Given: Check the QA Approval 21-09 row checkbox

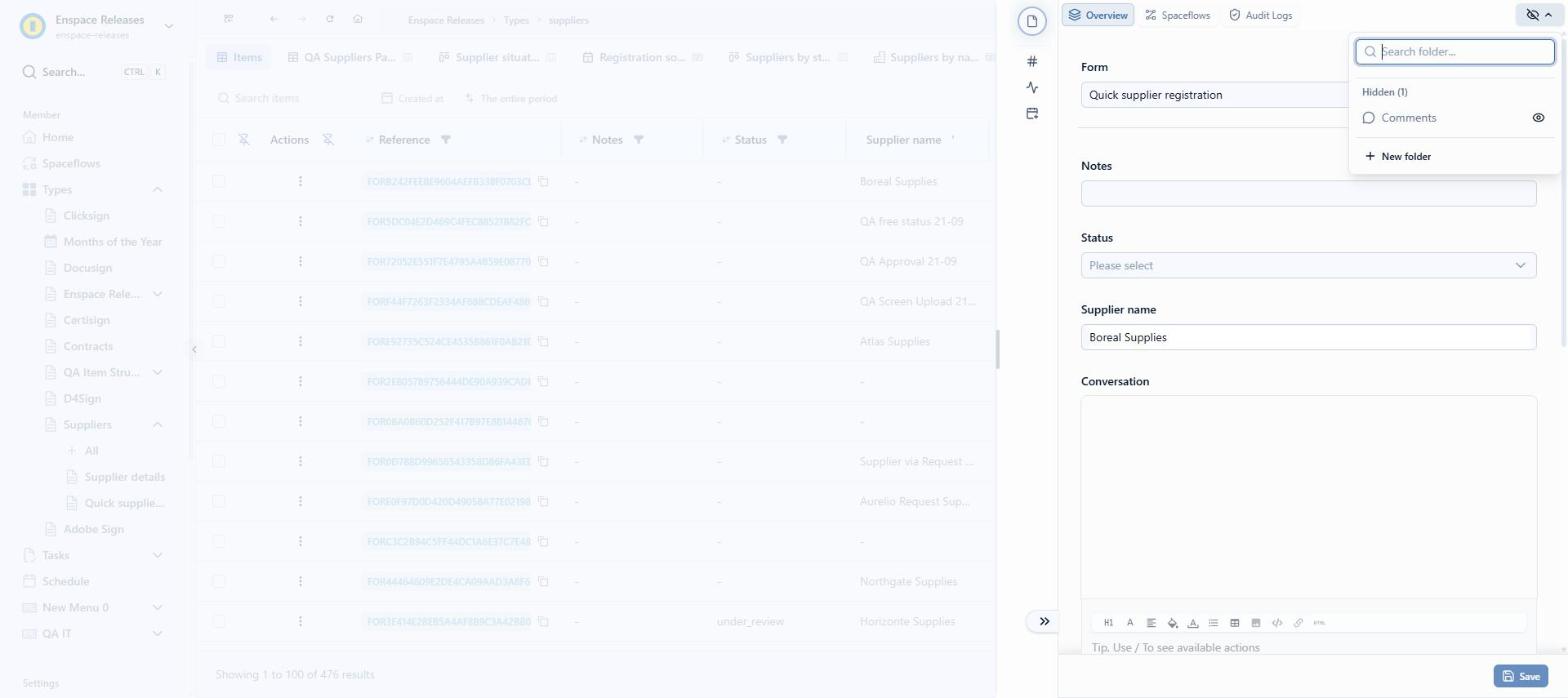Looking at the screenshot, I should click(219, 261).
